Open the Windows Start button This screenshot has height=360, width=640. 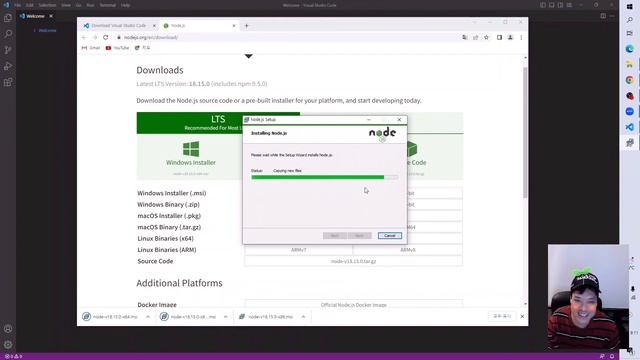629,6
